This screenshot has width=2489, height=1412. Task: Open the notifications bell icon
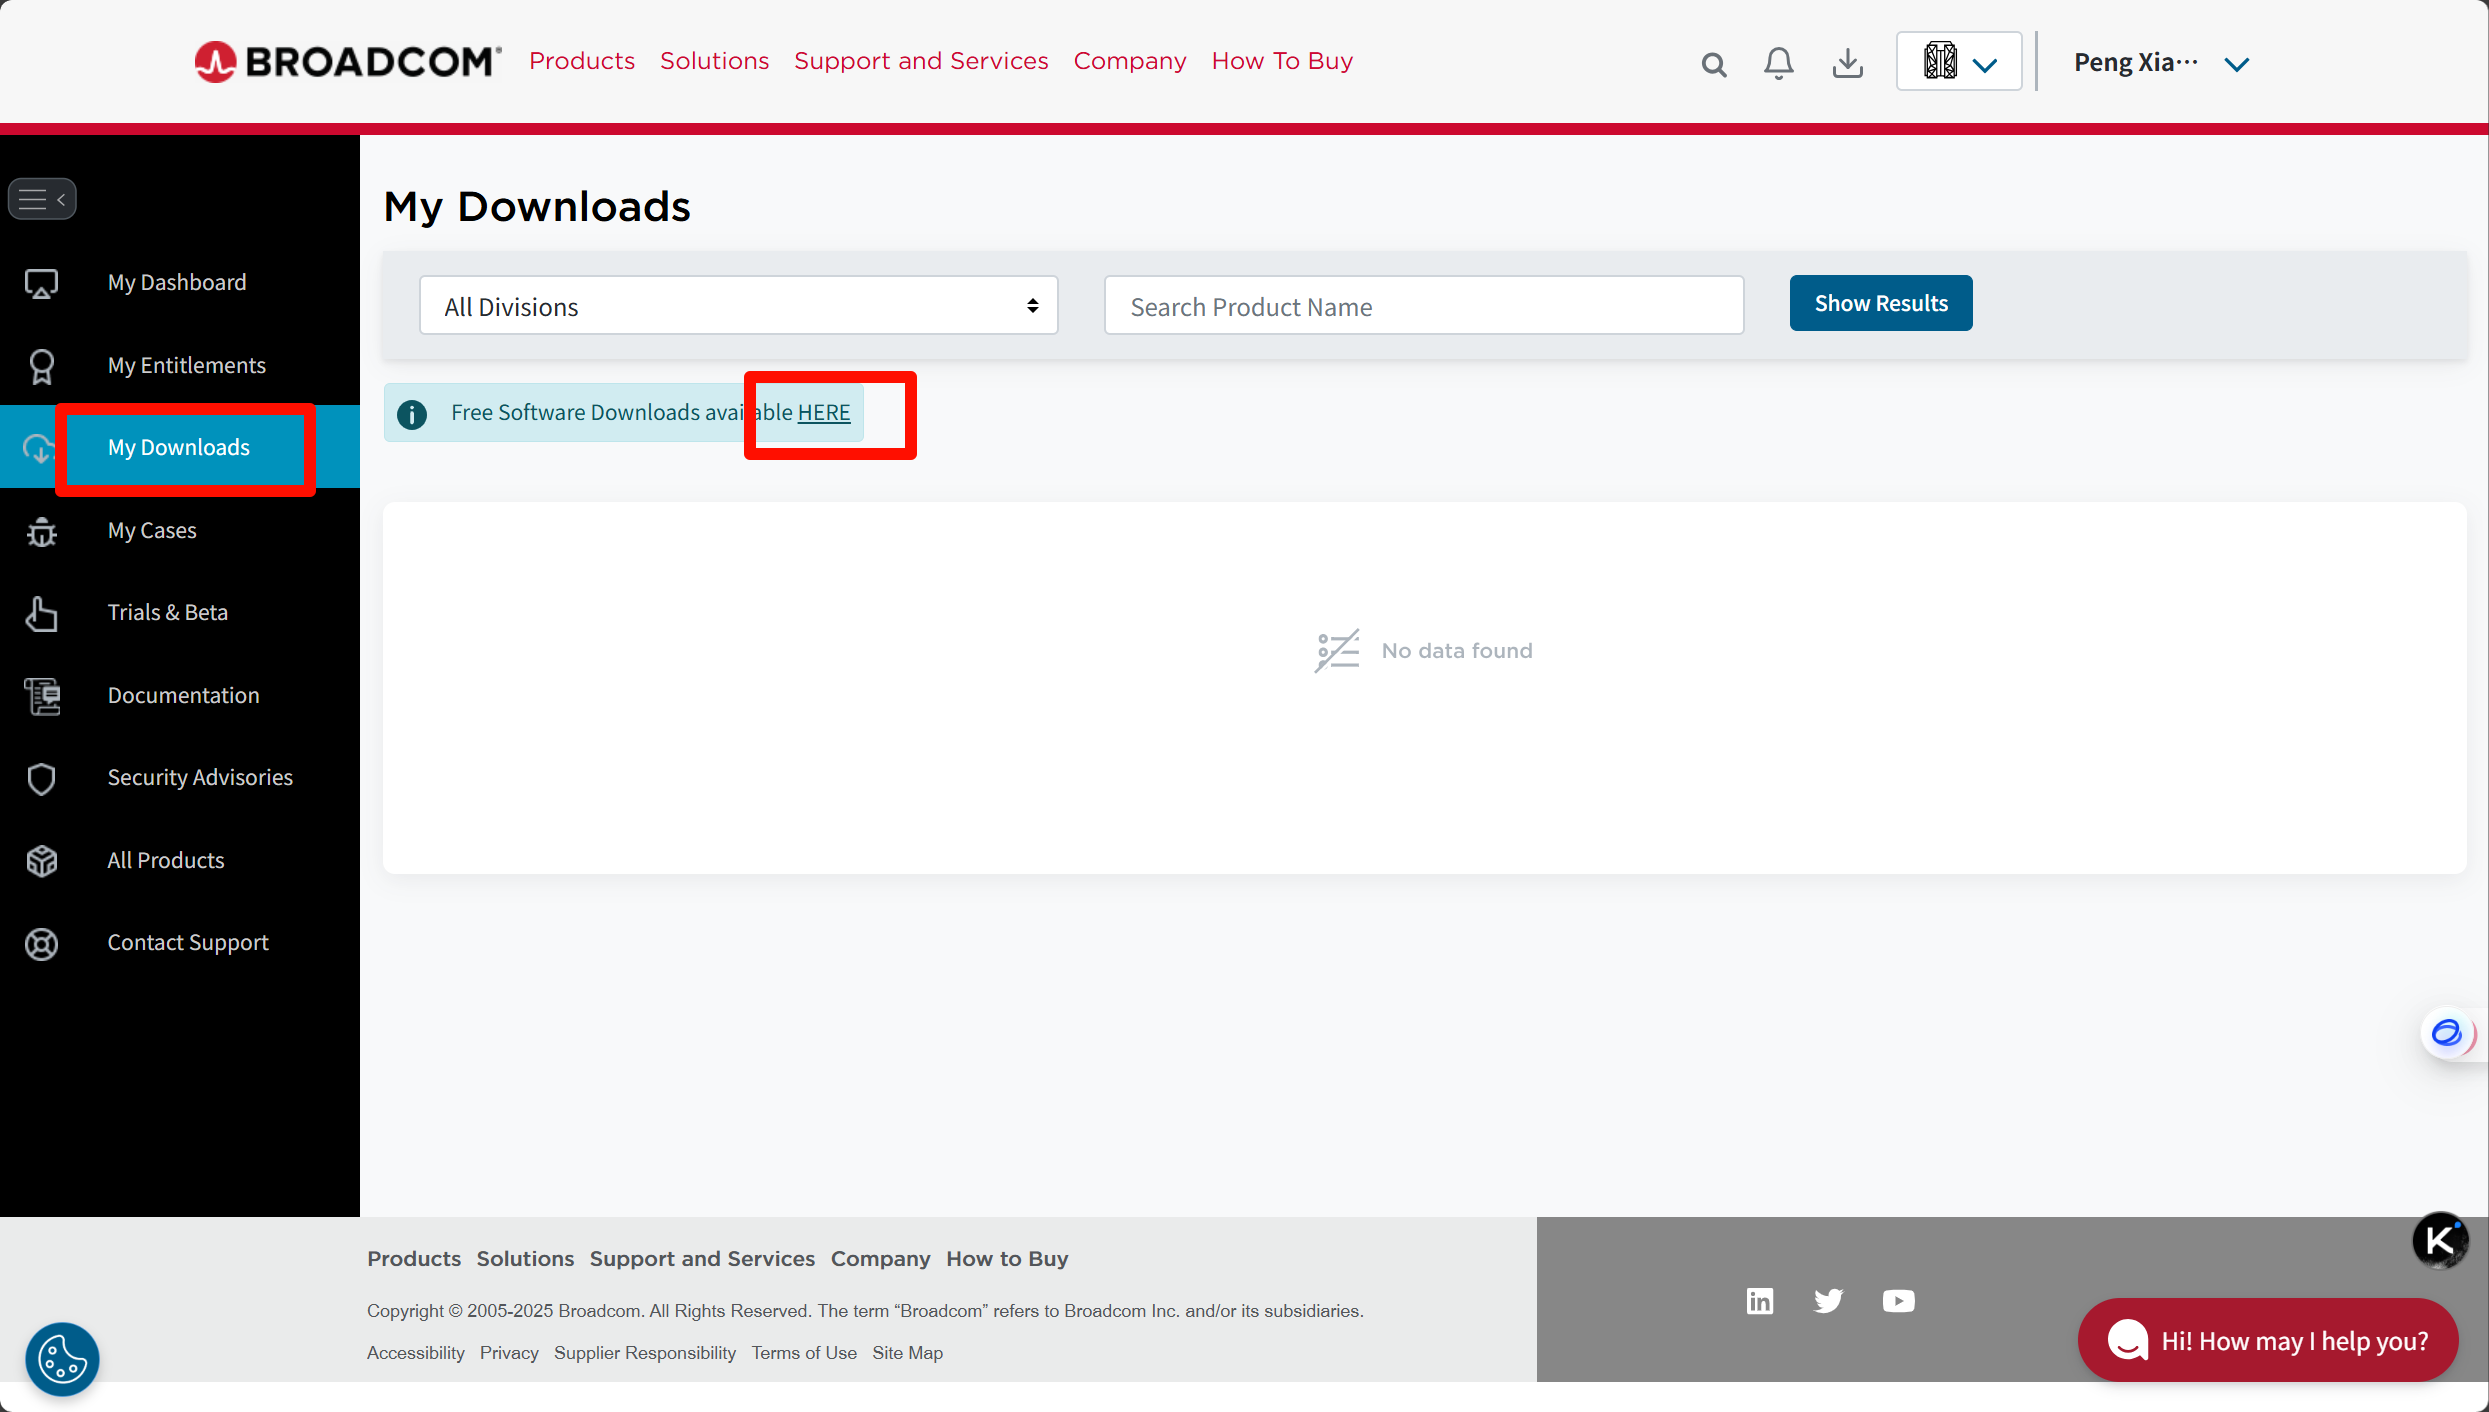pyautogui.click(x=1778, y=64)
